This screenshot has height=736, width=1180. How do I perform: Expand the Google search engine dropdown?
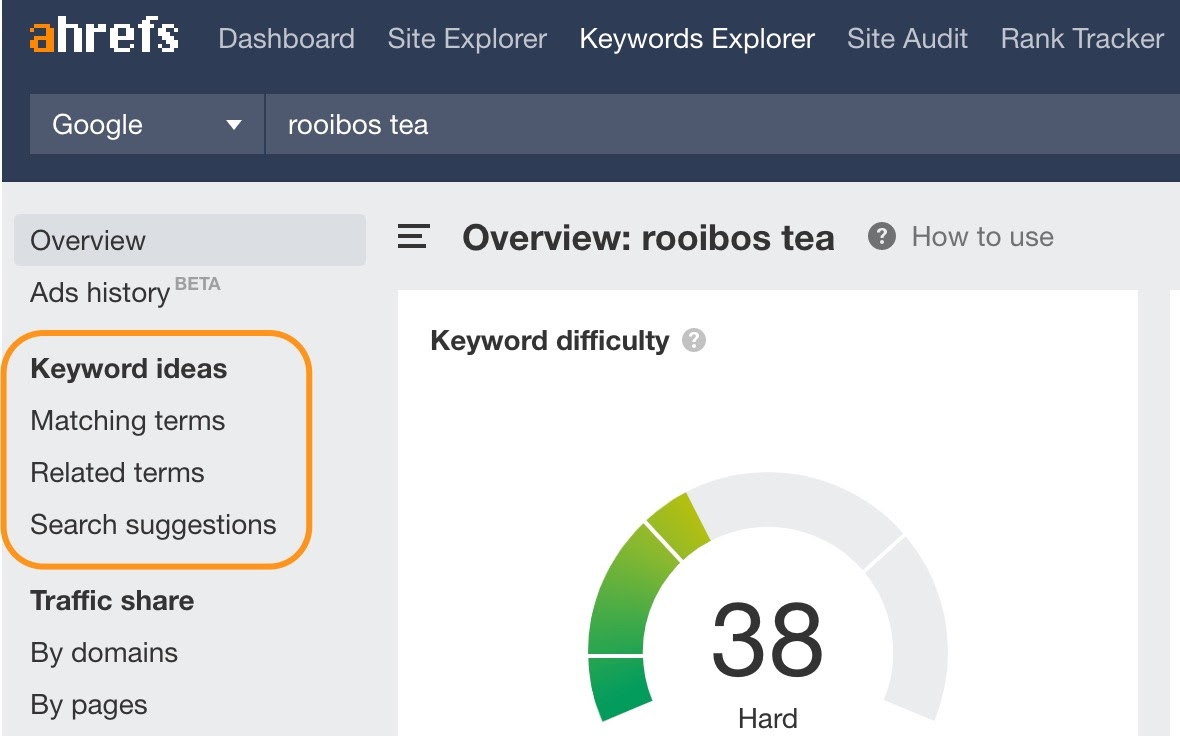(147, 124)
